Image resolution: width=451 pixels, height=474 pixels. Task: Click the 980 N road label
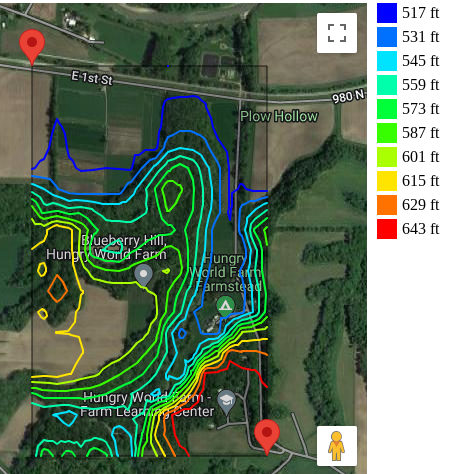[x=348, y=96]
